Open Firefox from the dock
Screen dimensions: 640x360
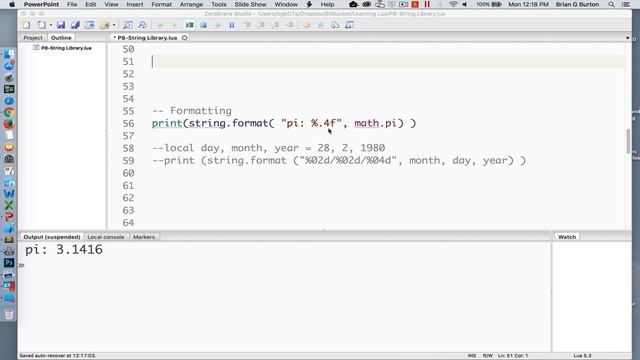tap(9, 124)
